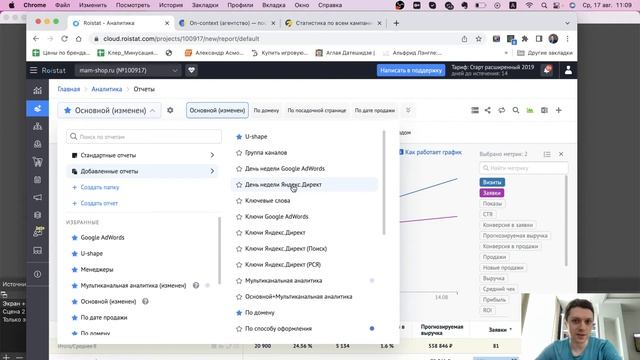Click the table layout icon in report toolbar
The height and width of the screenshot is (360, 640).
[475, 110]
